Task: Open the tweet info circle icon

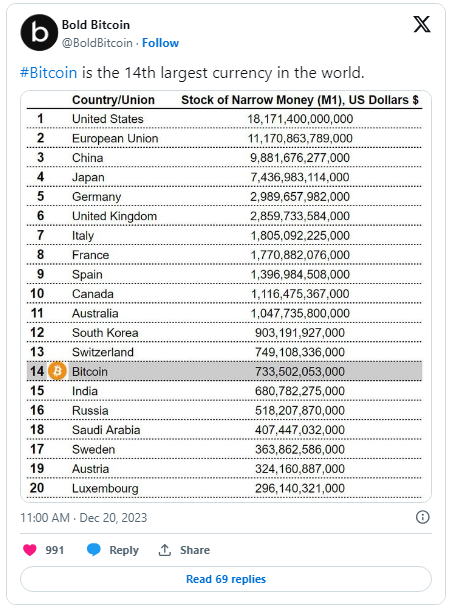Action: [423, 517]
